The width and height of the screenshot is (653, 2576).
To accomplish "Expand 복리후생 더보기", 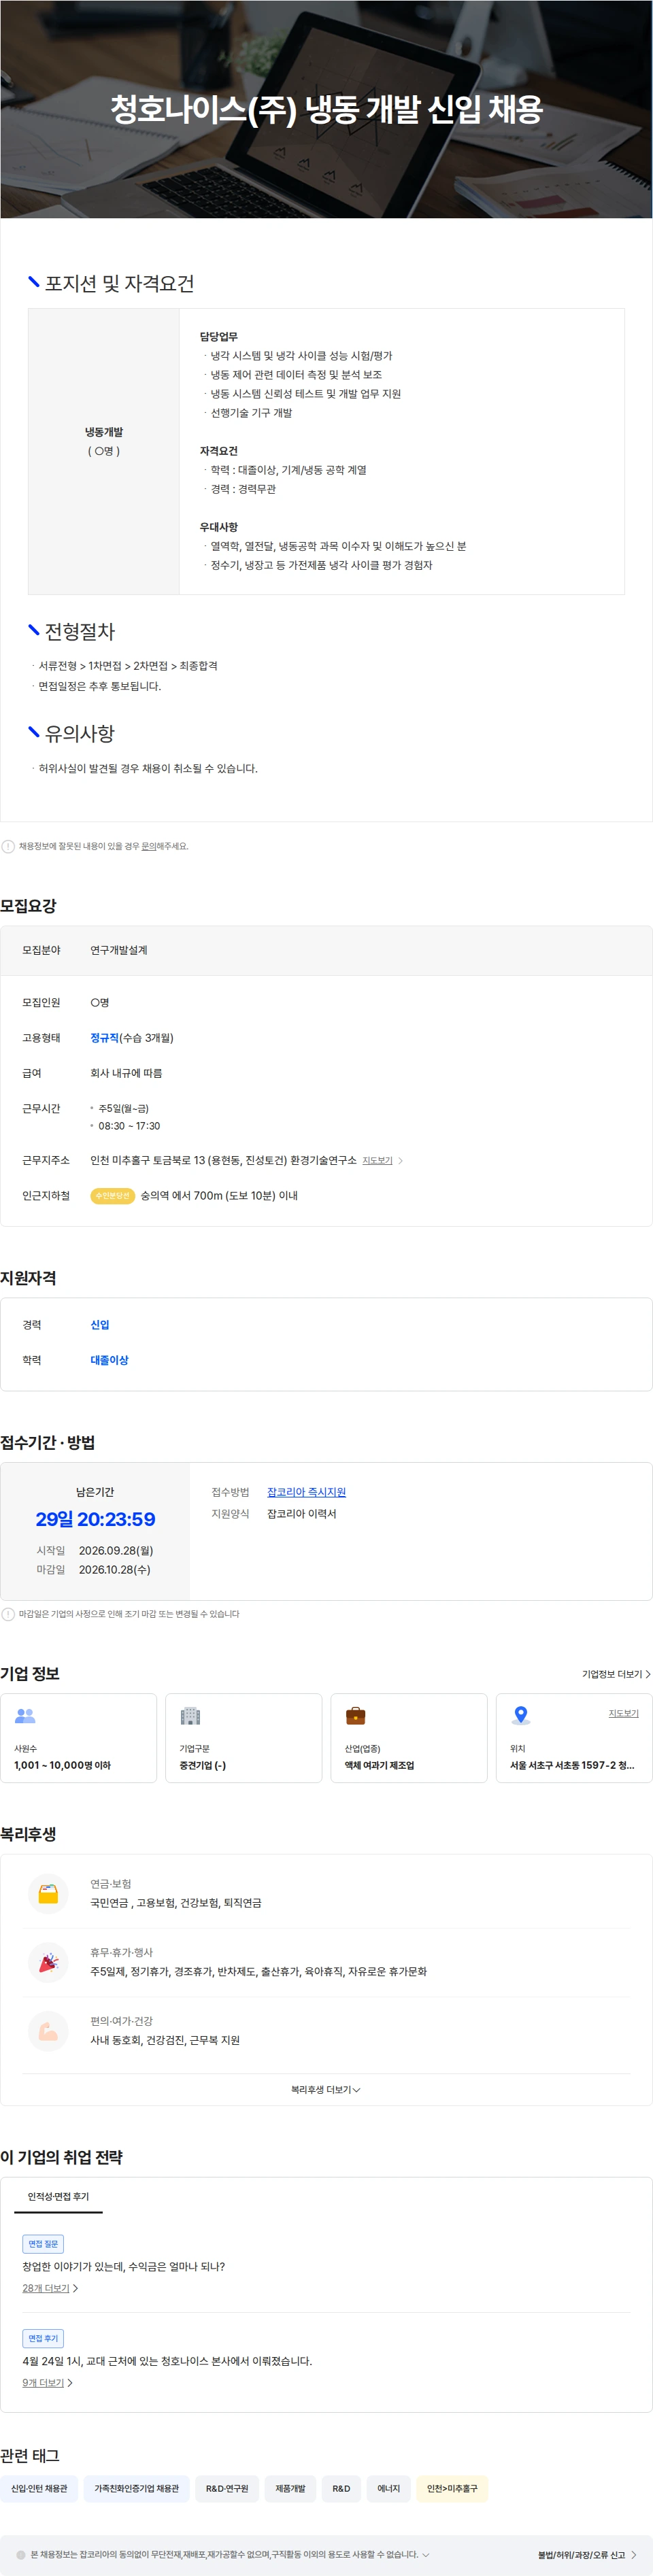I will (326, 2089).
